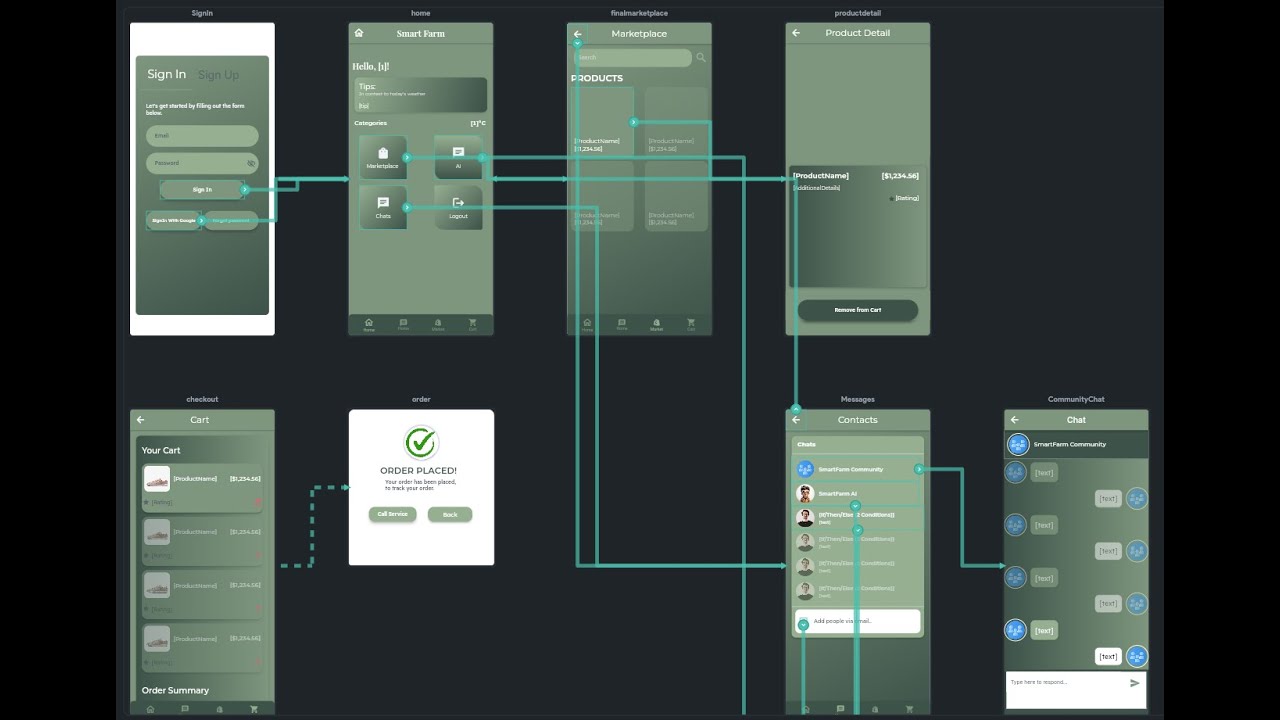
Task: Click the back arrow on Product Detail screen
Action: [x=796, y=33]
